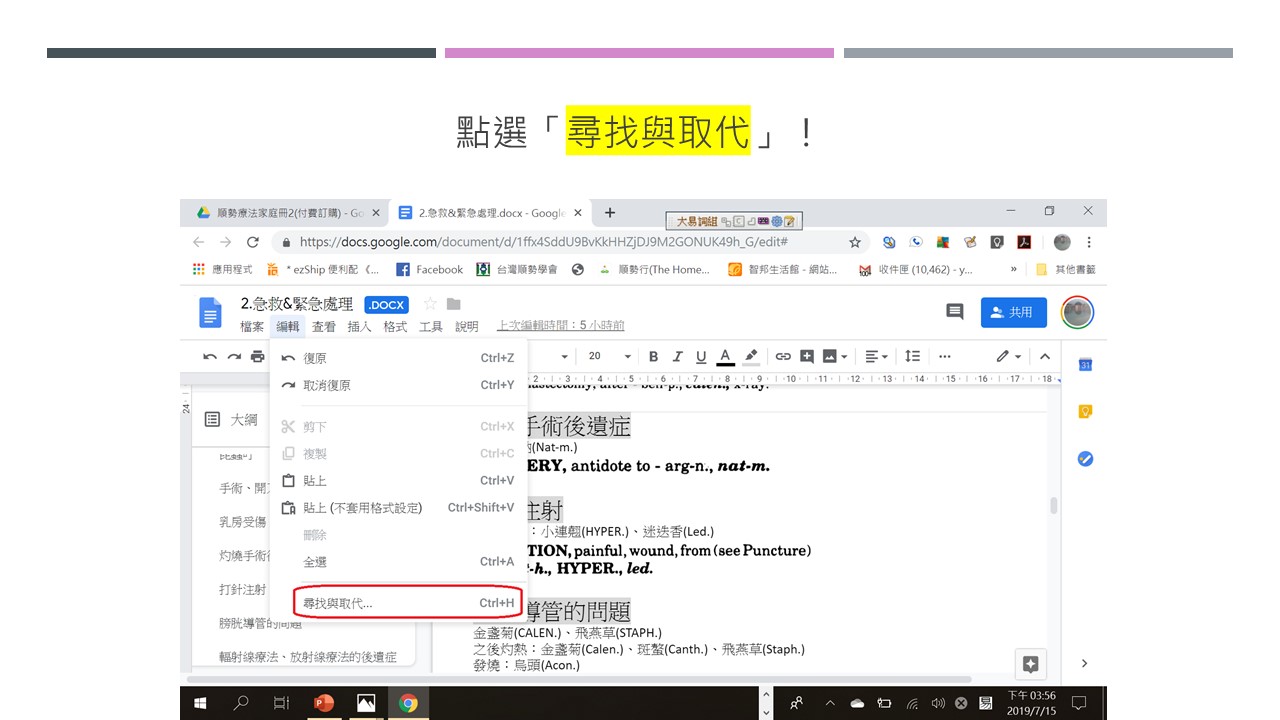Click the move to folder icon
Image resolution: width=1280 pixels, height=720 pixels.
click(x=454, y=304)
